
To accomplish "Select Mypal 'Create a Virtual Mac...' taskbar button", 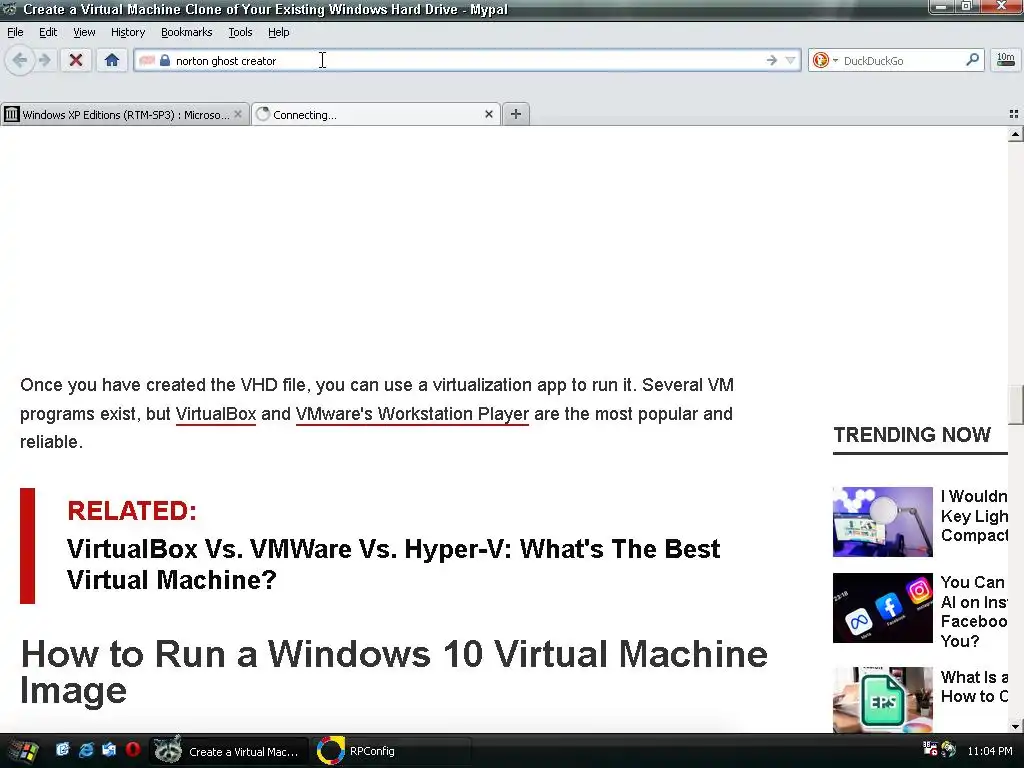I will [229, 751].
